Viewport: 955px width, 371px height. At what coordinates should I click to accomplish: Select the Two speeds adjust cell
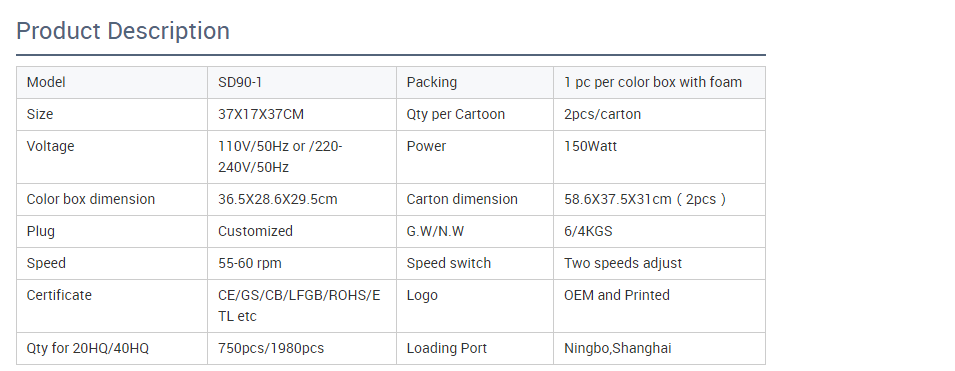pyautogui.click(x=659, y=263)
